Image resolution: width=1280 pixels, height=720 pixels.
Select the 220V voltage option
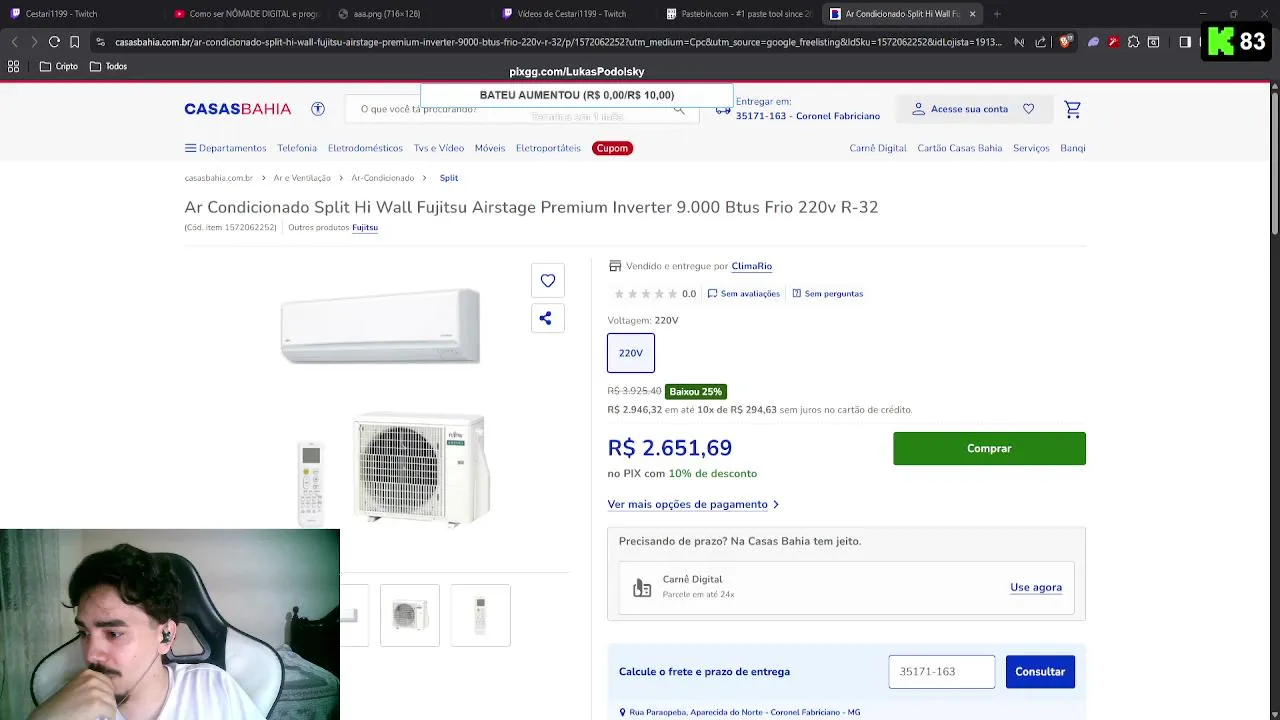[x=631, y=353]
